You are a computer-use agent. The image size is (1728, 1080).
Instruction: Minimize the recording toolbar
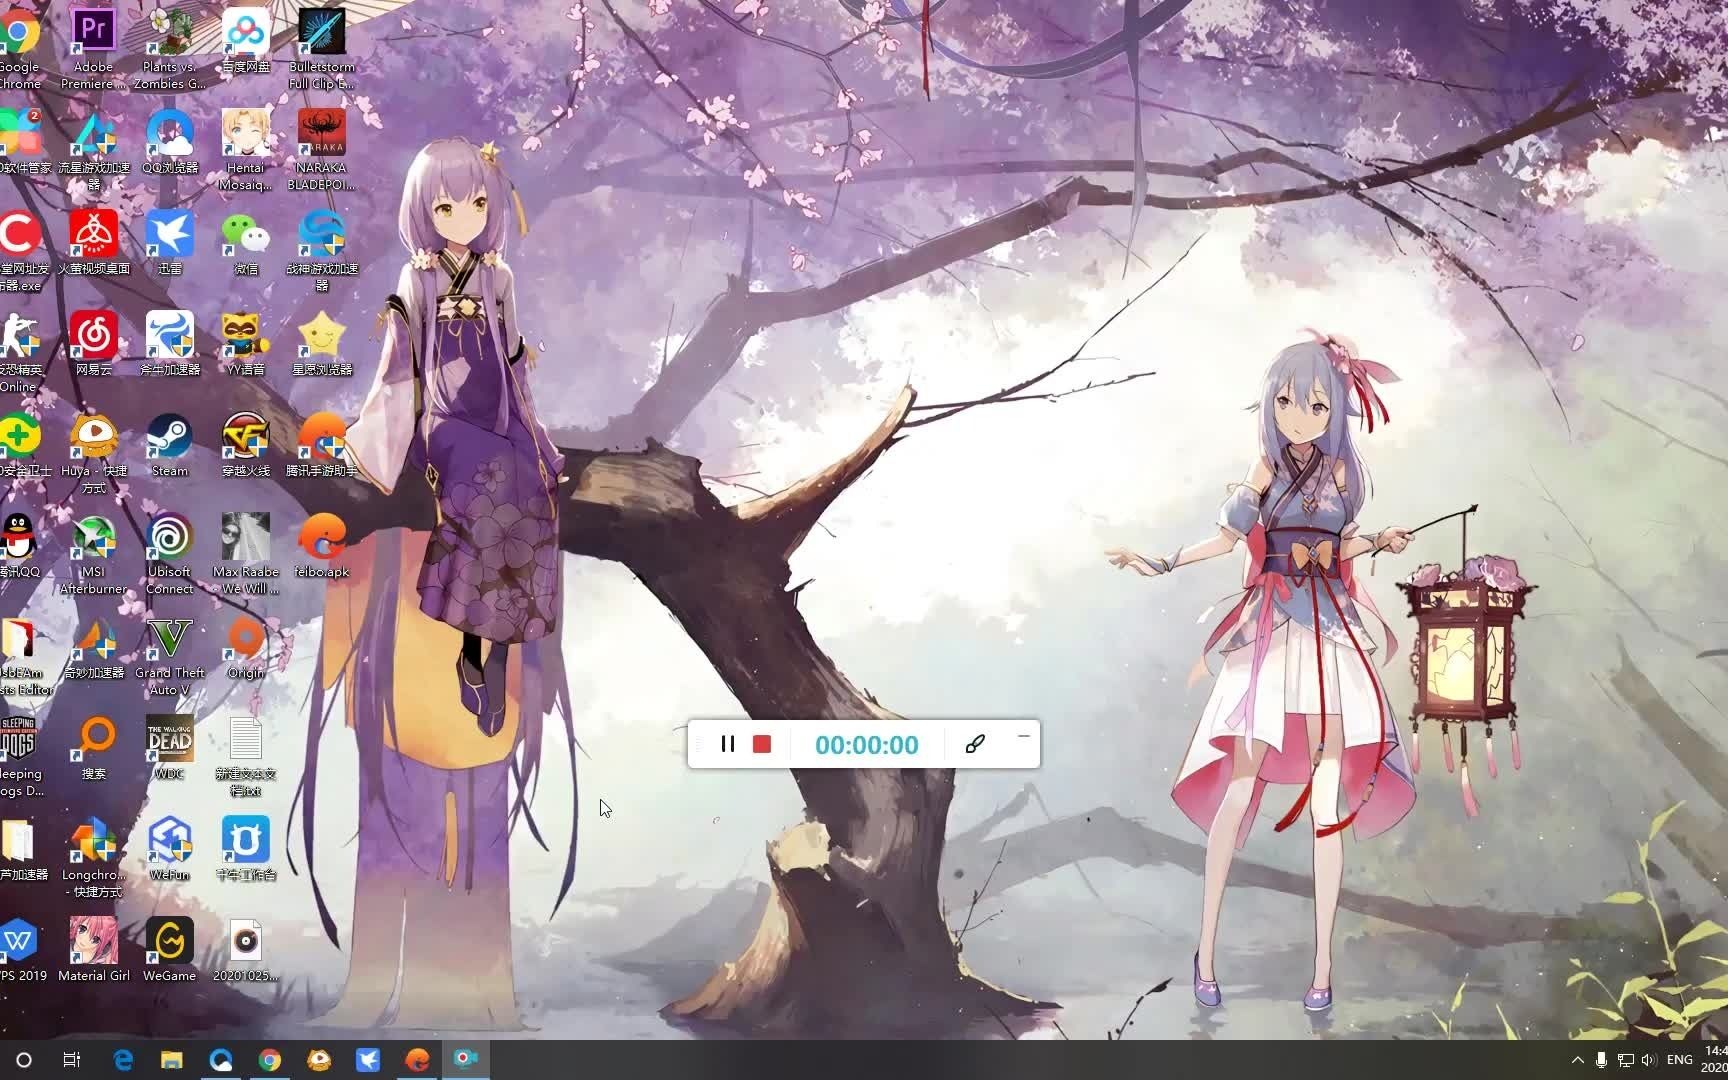click(x=1023, y=736)
